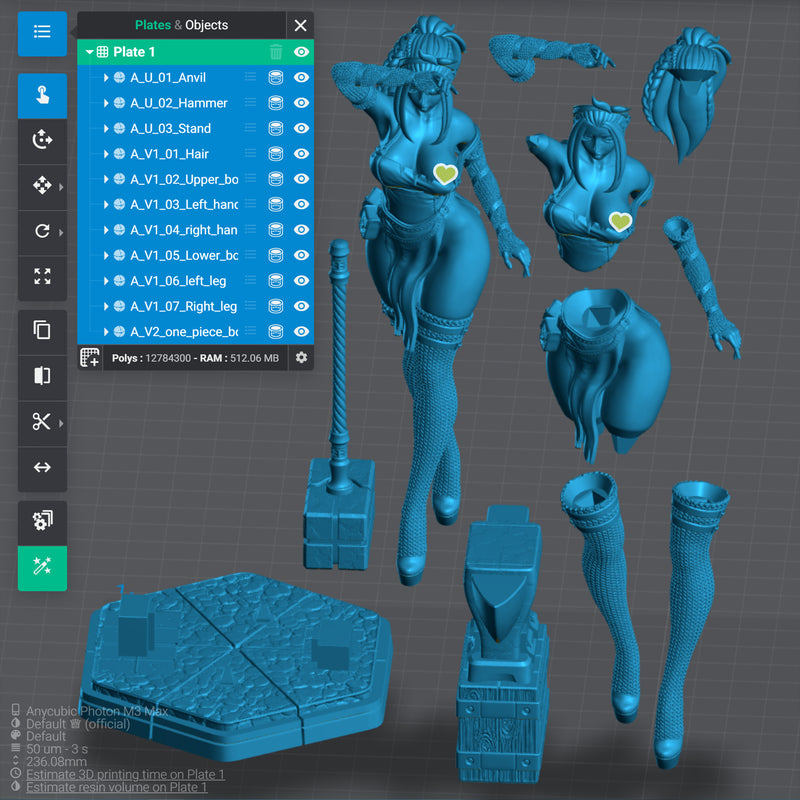
Task: Expand the A_U_02_Hammer tree row
Action: click(x=106, y=103)
